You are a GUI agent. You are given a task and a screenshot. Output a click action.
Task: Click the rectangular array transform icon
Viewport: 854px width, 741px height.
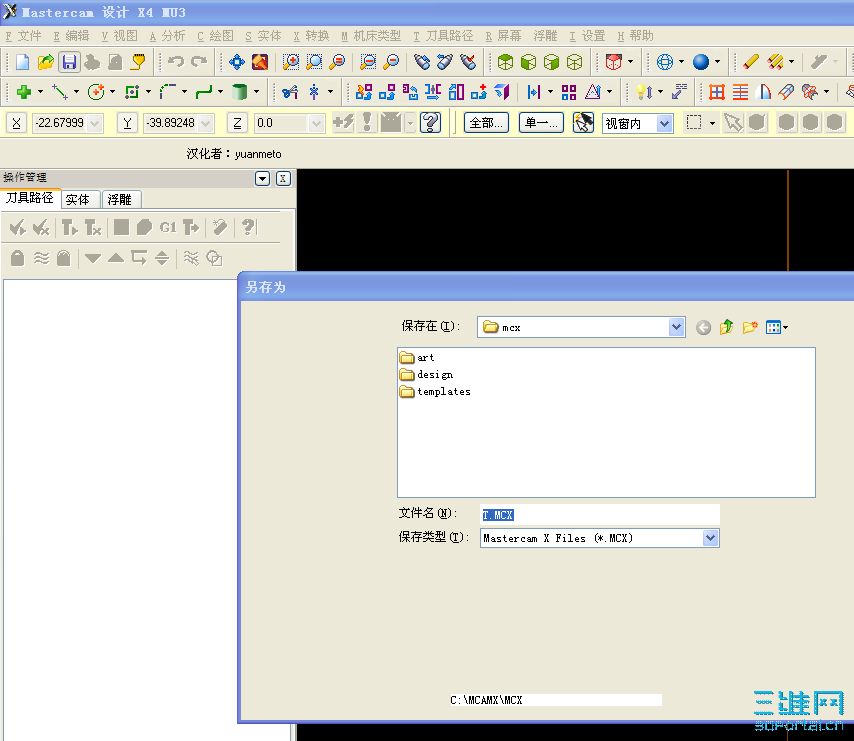569,92
